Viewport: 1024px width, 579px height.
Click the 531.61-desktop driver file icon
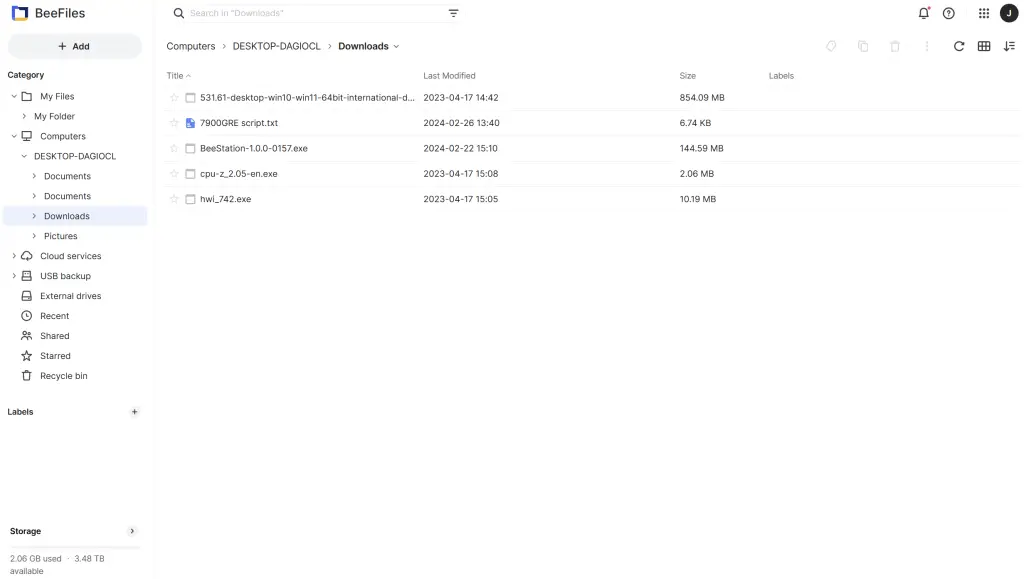point(190,98)
